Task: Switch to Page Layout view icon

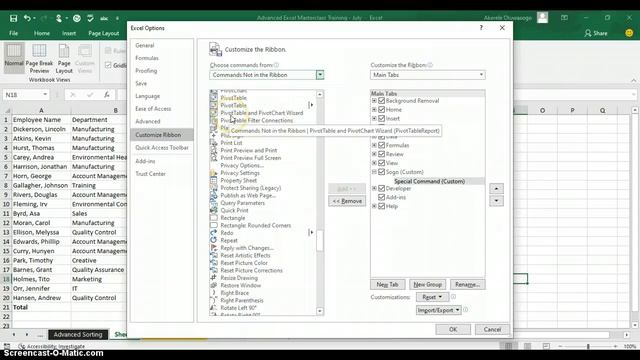Action: (x=64, y=59)
